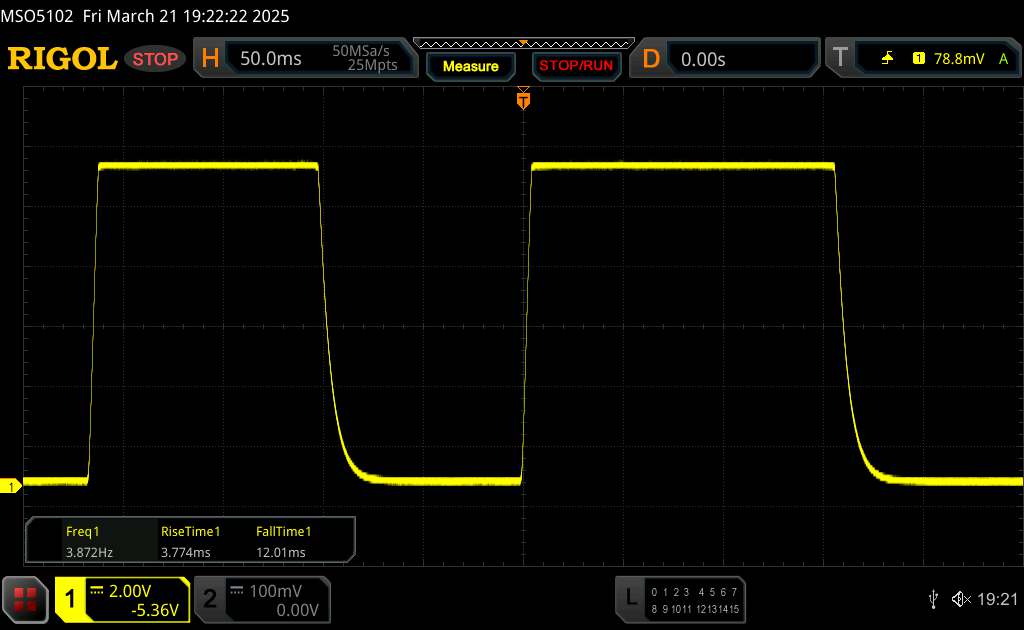Select the orange delay D icon

pos(651,59)
